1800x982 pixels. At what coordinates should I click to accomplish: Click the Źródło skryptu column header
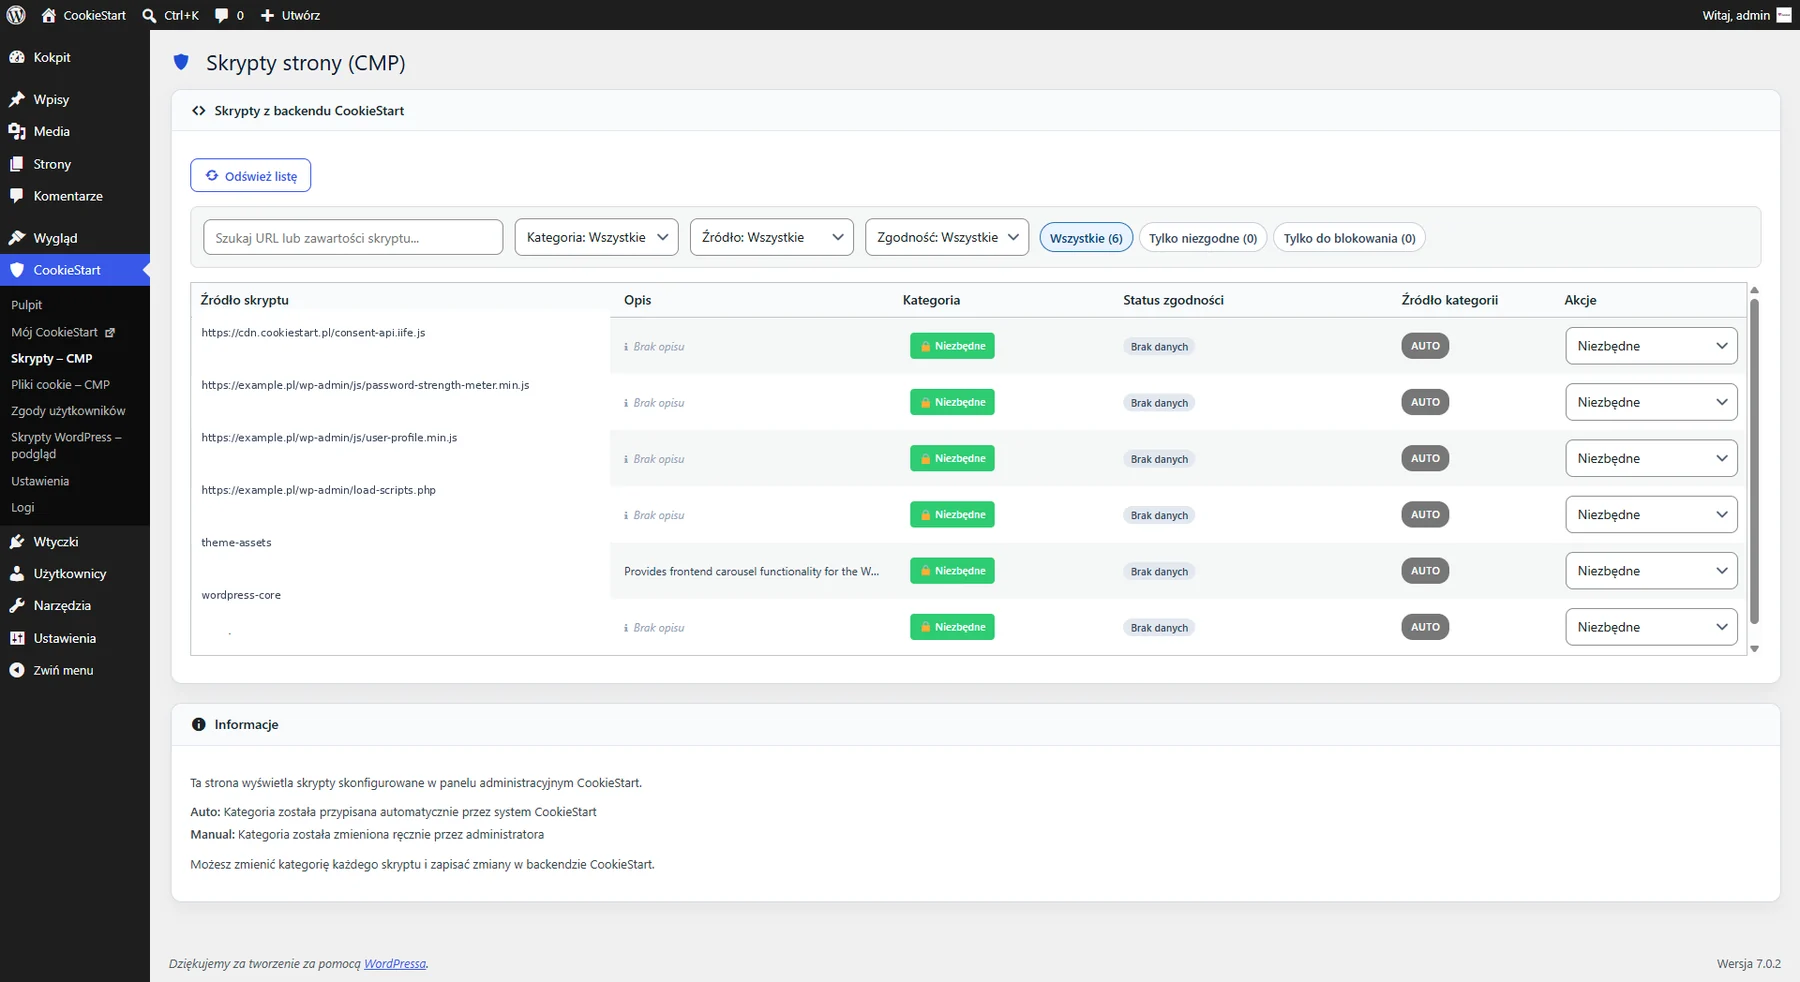[244, 300]
